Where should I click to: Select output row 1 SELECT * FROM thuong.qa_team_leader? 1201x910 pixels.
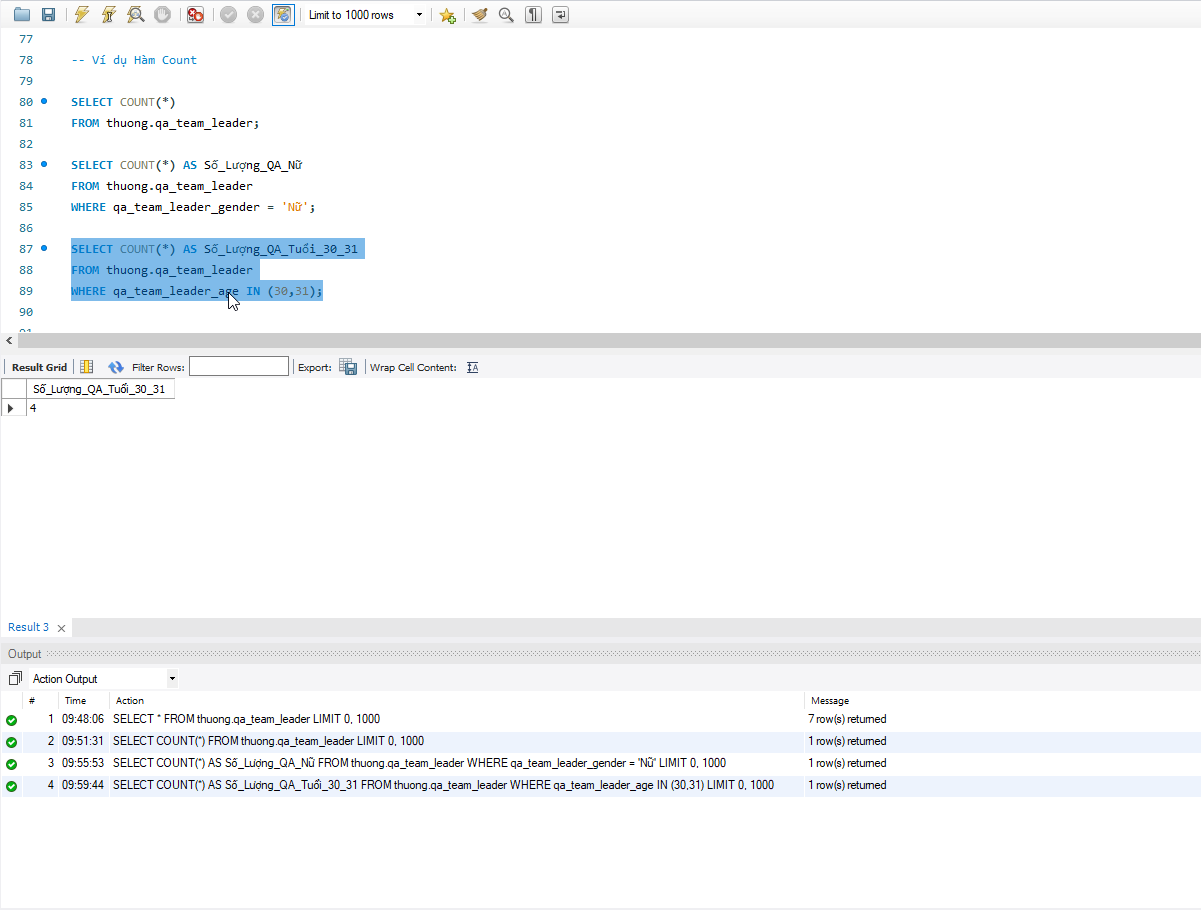600,719
